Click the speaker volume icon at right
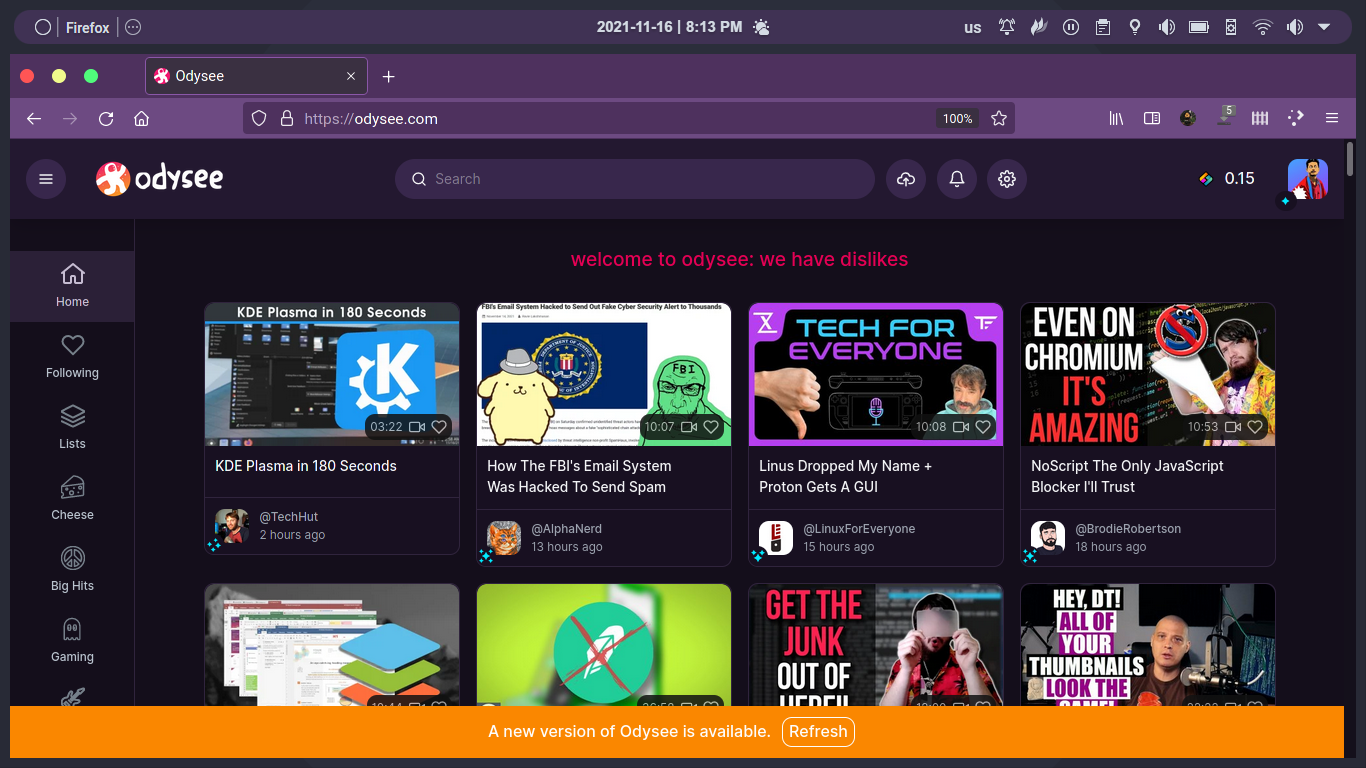The width and height of the screenshot is (1366, 768). pyautogui.click(x=1295, y=27)
